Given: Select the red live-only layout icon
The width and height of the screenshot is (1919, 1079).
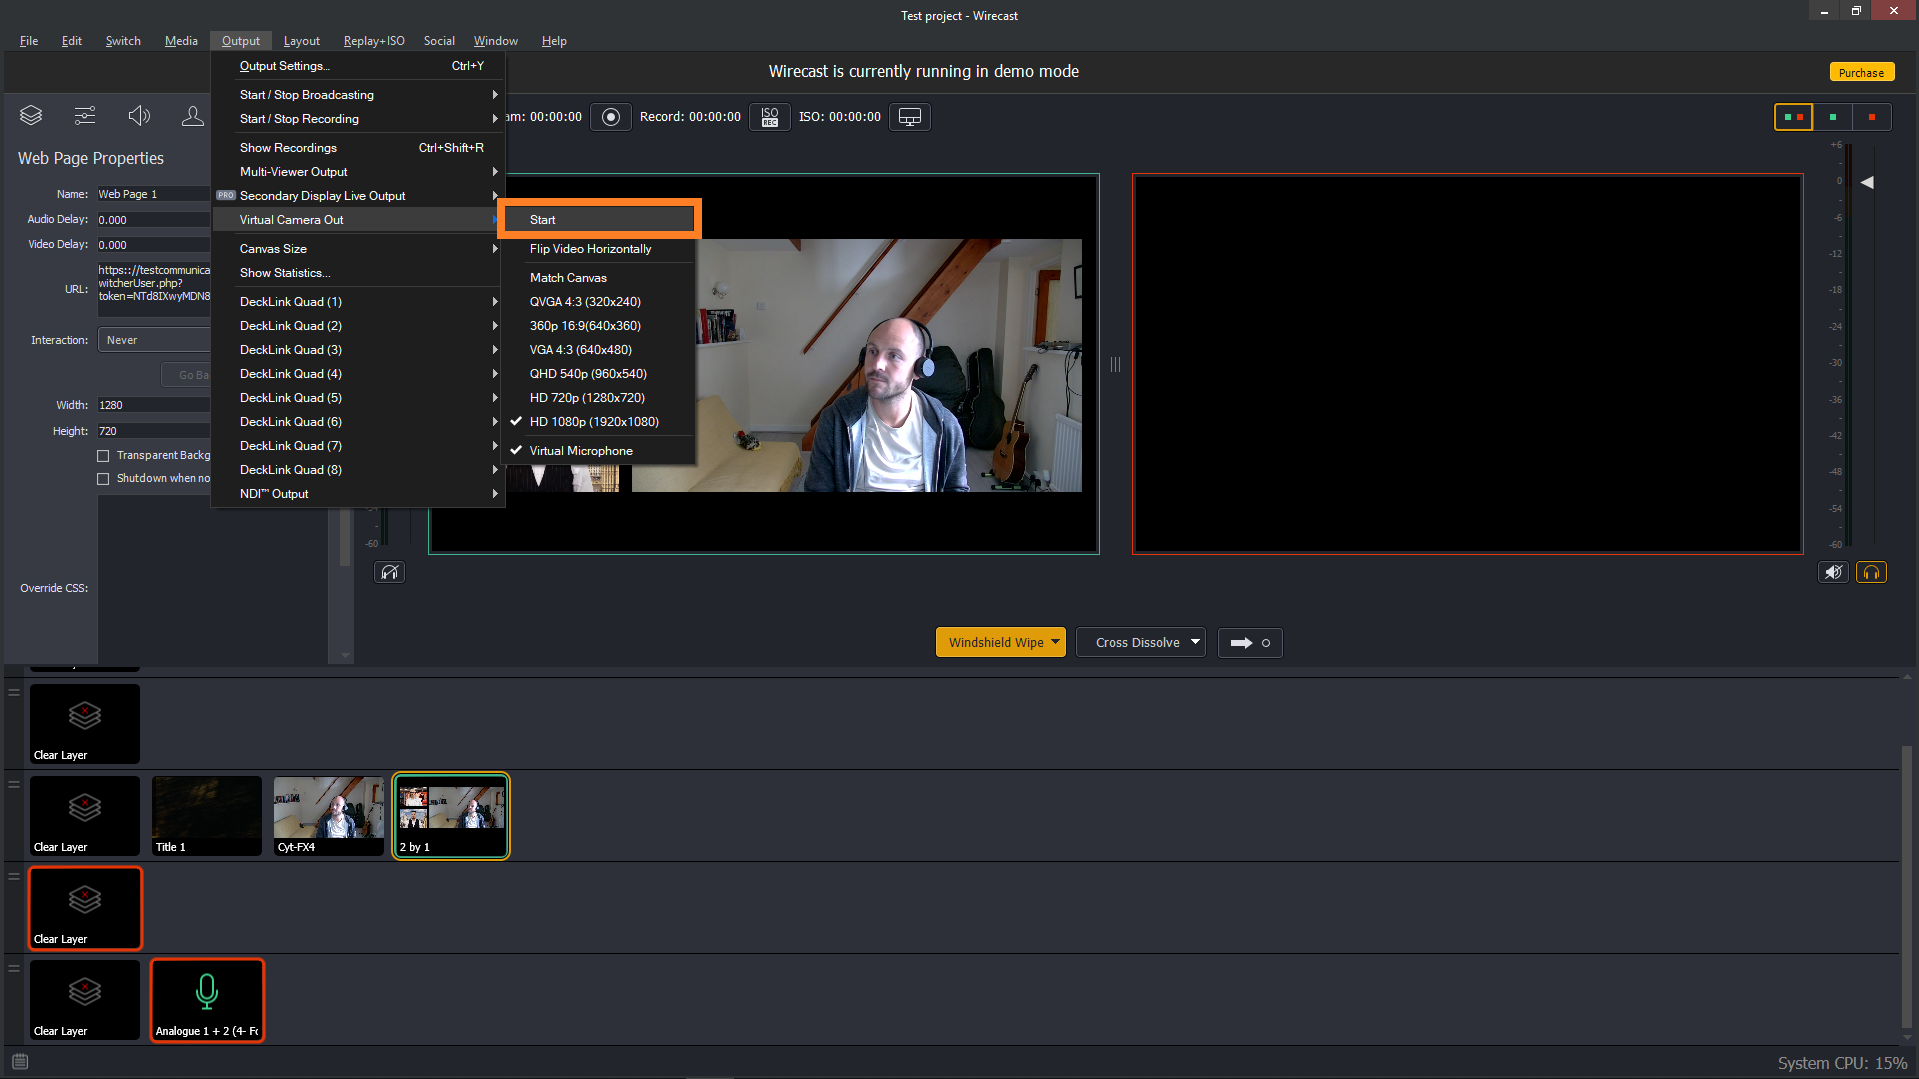Looking at the screenshot, I should (x=1872, y=117).
